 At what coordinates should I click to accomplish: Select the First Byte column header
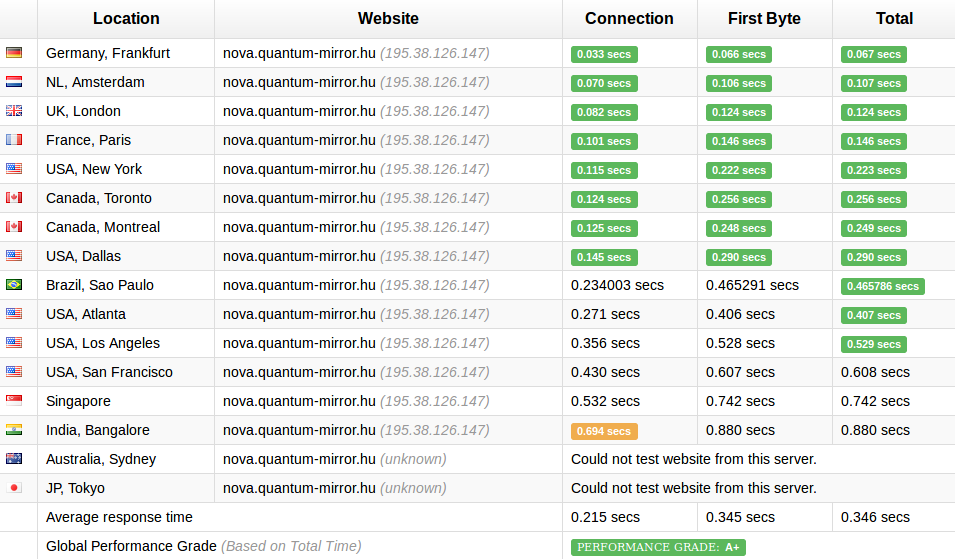pyautogui.click(x=764, y=19)
